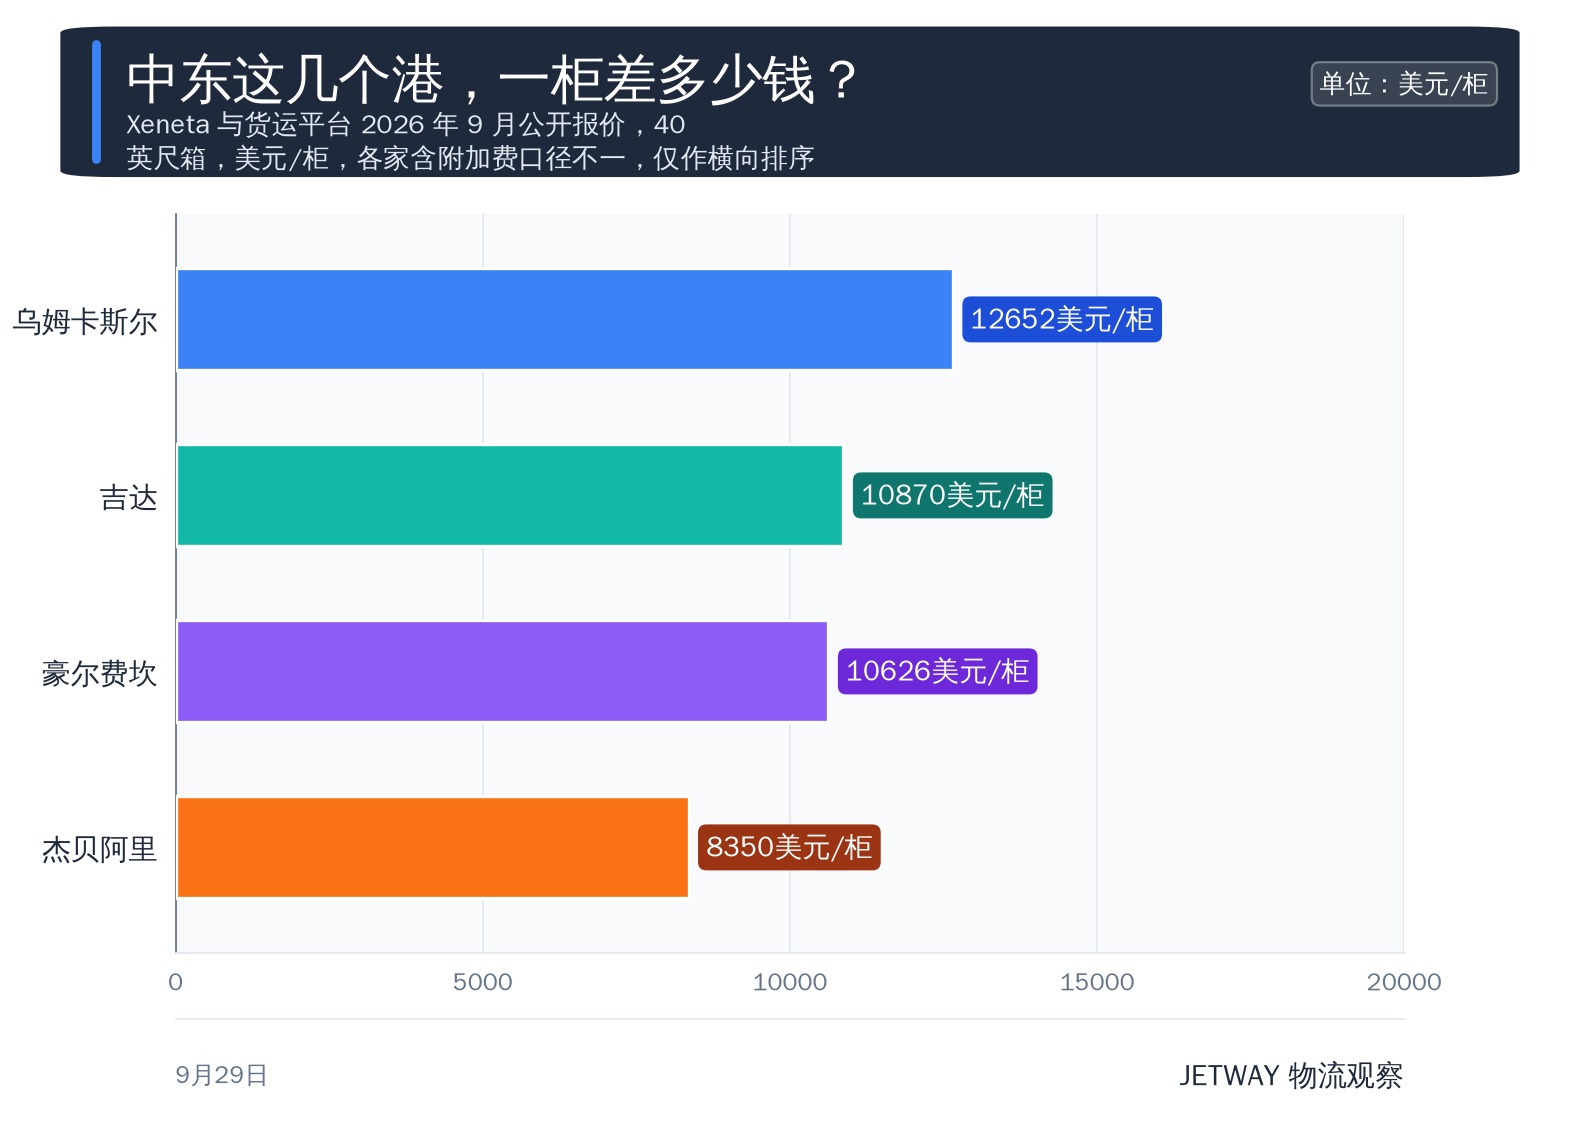Click the 10870美元/柜 value label
This screenshot has width=1570, height=1145.
pyautogui.click(x=952, y=496)
